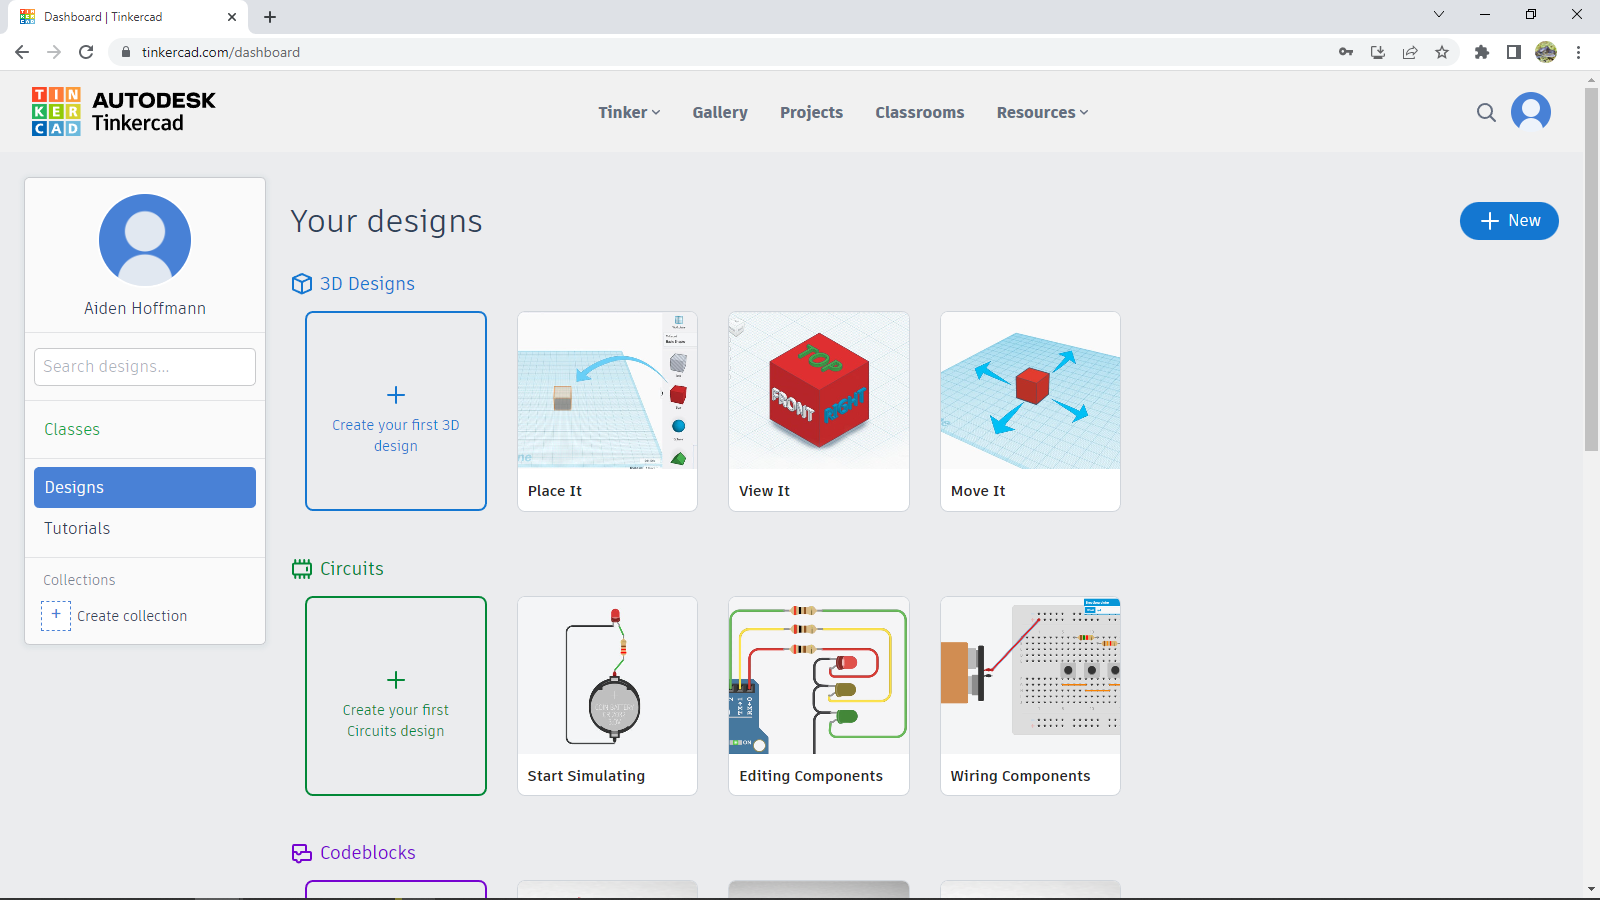Expand the Resources dropdown menu
This screenshot has width=1600, height=900.
1041,112
